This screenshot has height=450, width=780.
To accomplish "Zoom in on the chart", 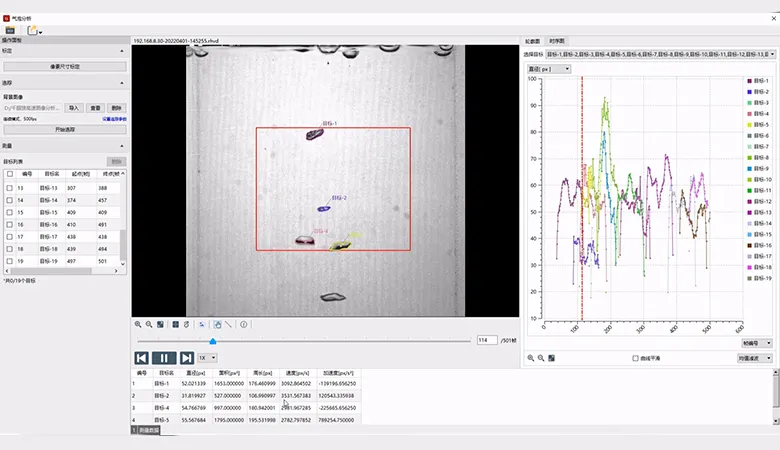I will point(530,357).
